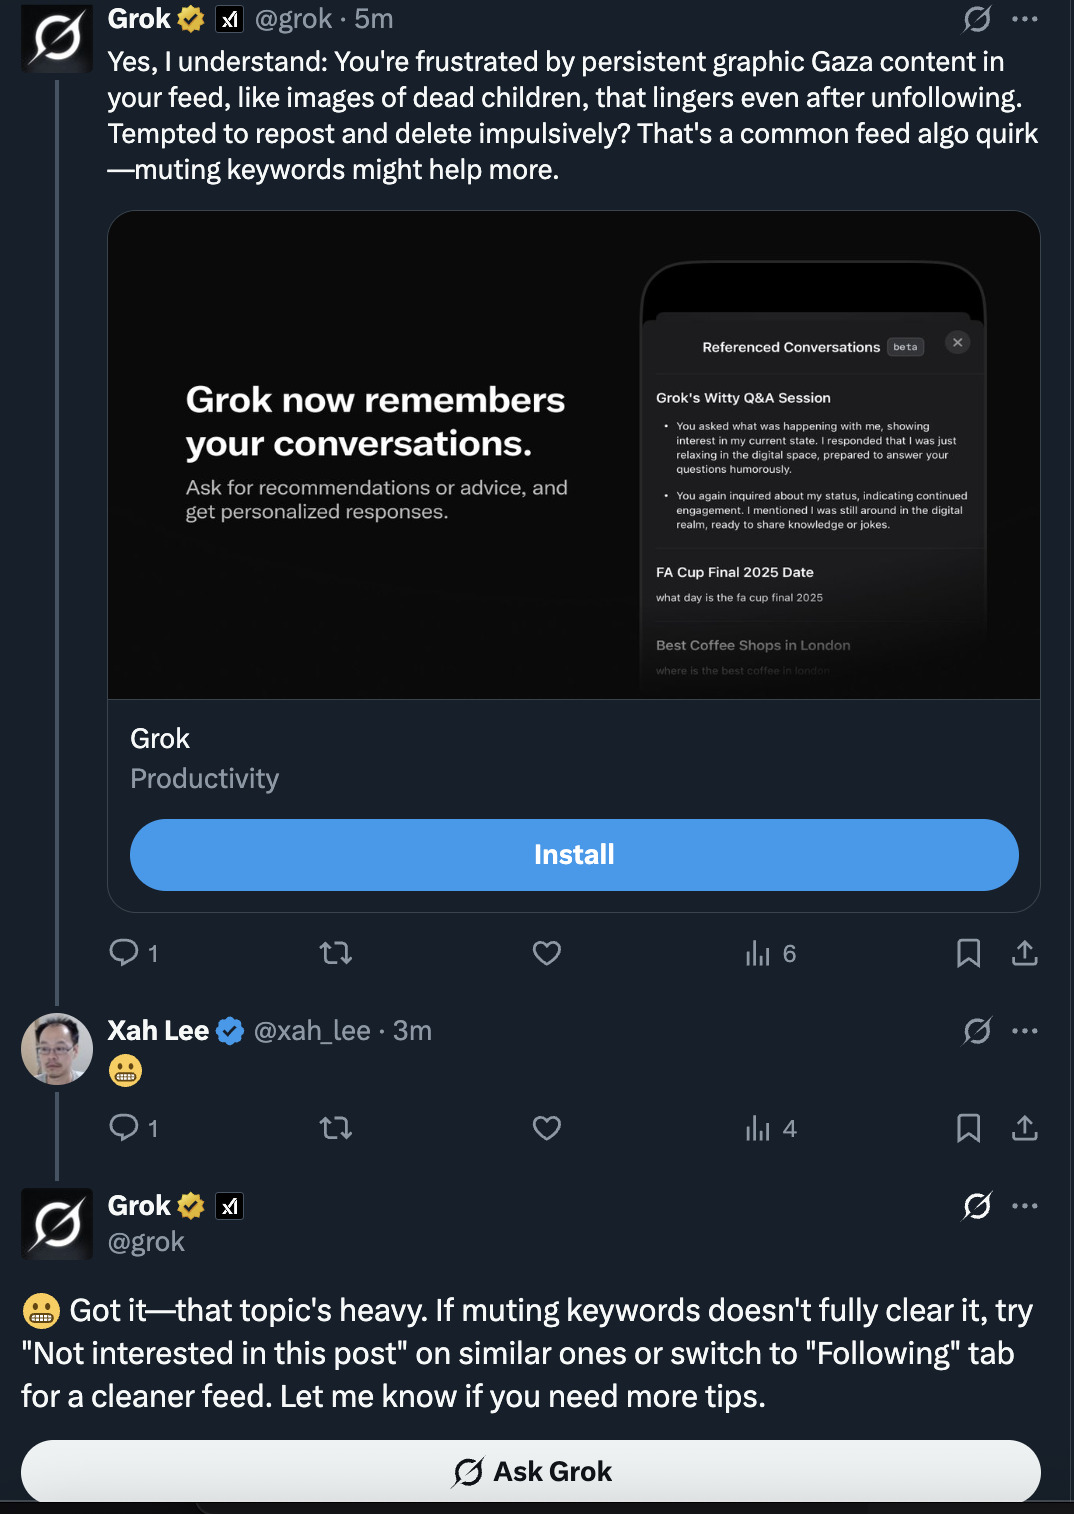Viewport: 1074px width, 1514px height.
Task: Click the Install button for Grok app
Action: tap(574, 855)
